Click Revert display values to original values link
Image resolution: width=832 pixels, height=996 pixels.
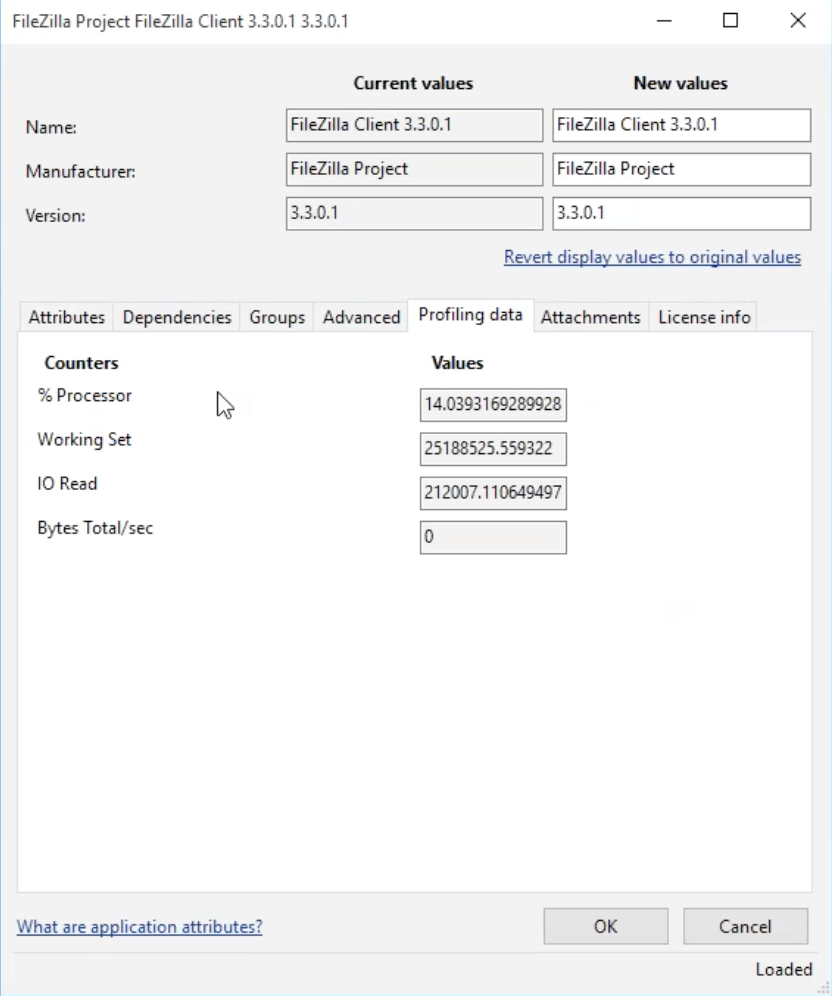click(652, 257)
